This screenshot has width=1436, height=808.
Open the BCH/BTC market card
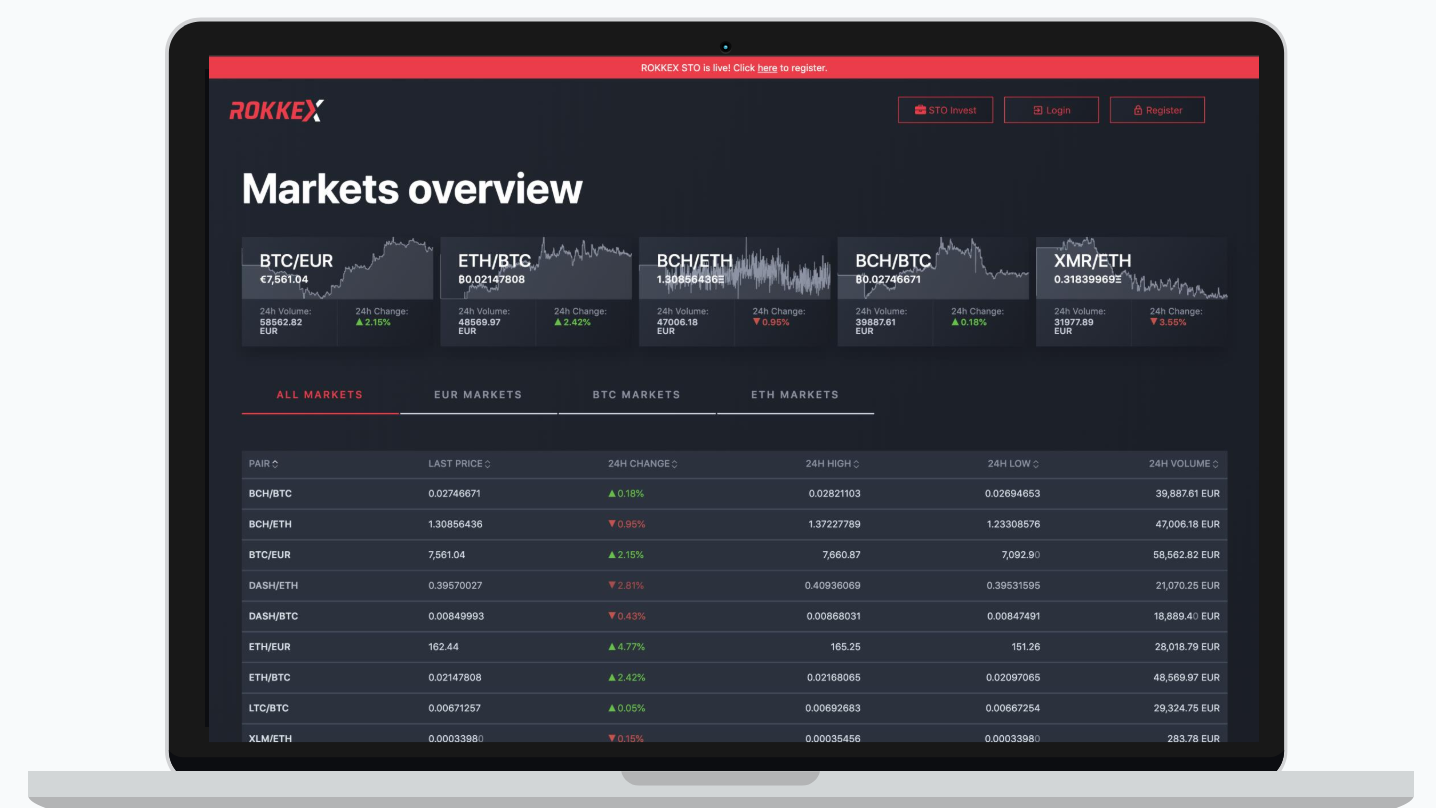pyautogui.click(x=933, y=292)
